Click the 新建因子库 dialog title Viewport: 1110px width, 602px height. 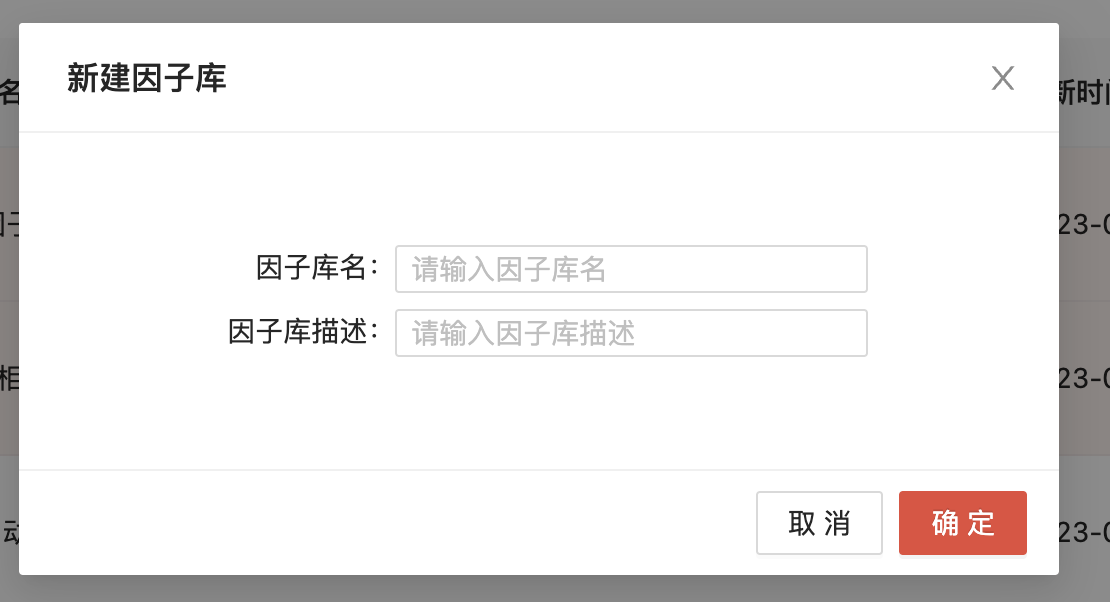pyautogui.click(x=147, y=78)
